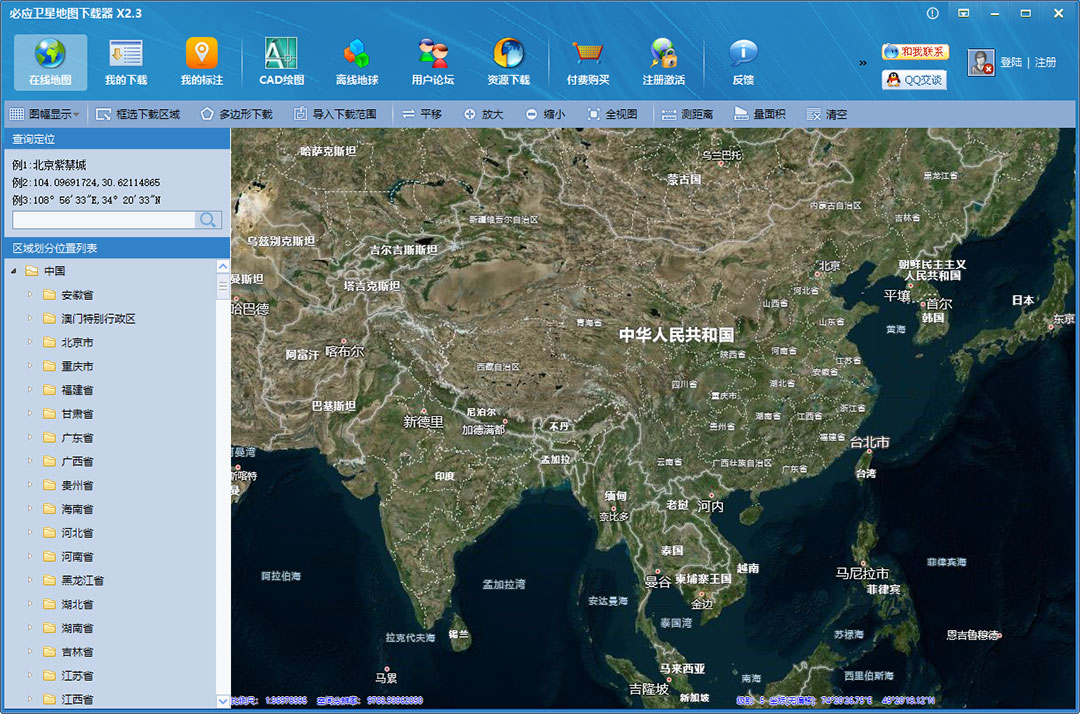Click the query location search field

(104, 220)
